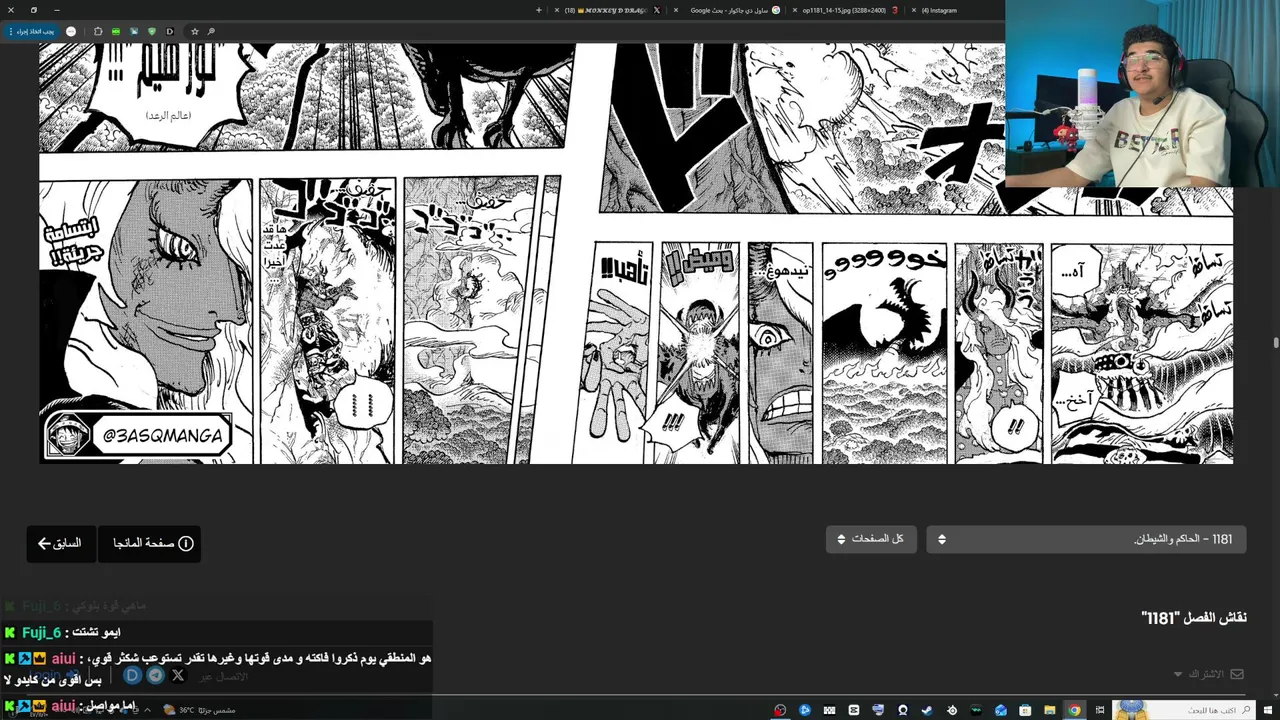This screenshot has height=720, width=1280.
Task: Open the blue Edge-like taskbar icon
Action: click(805, 710)
